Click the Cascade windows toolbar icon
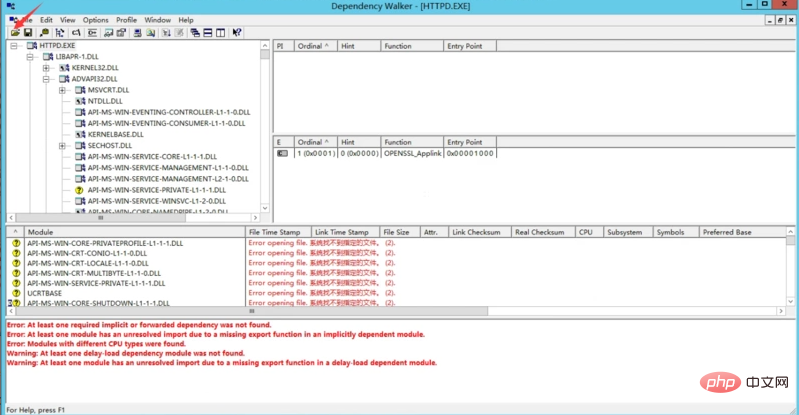 pyautogui.click(x=195, y=33)
